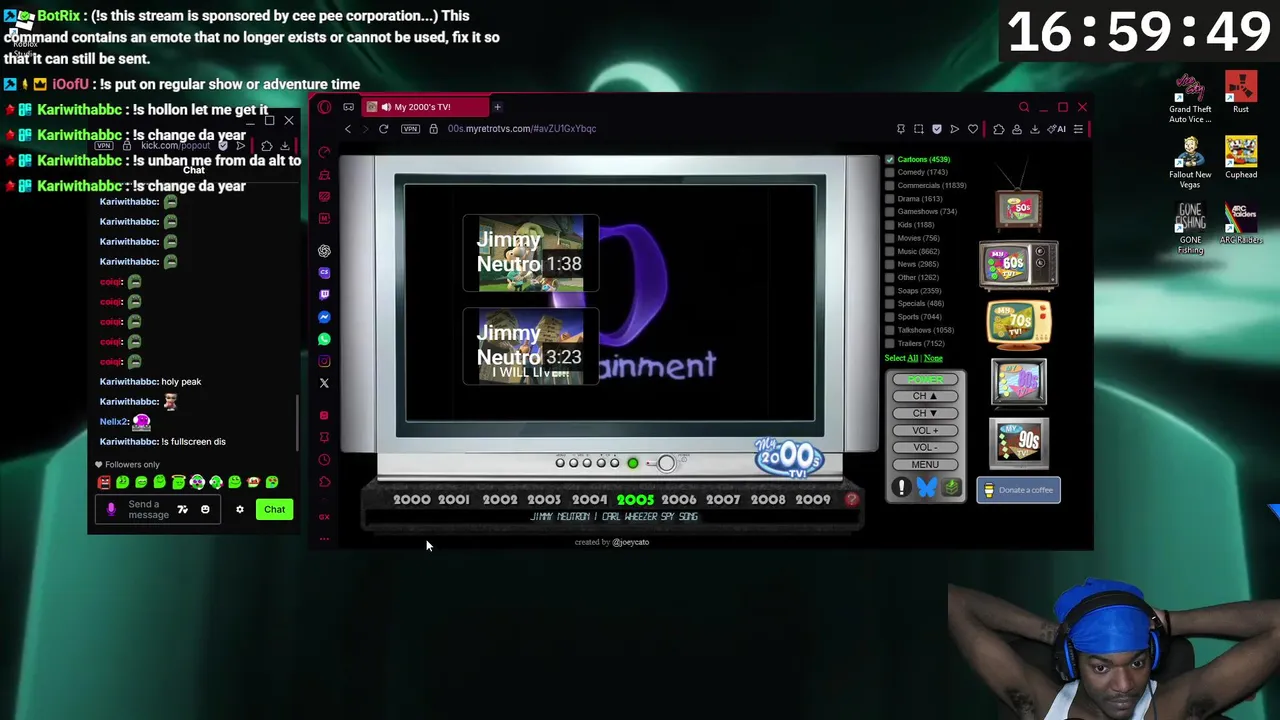Switch to the My 60s TV

1018,265
